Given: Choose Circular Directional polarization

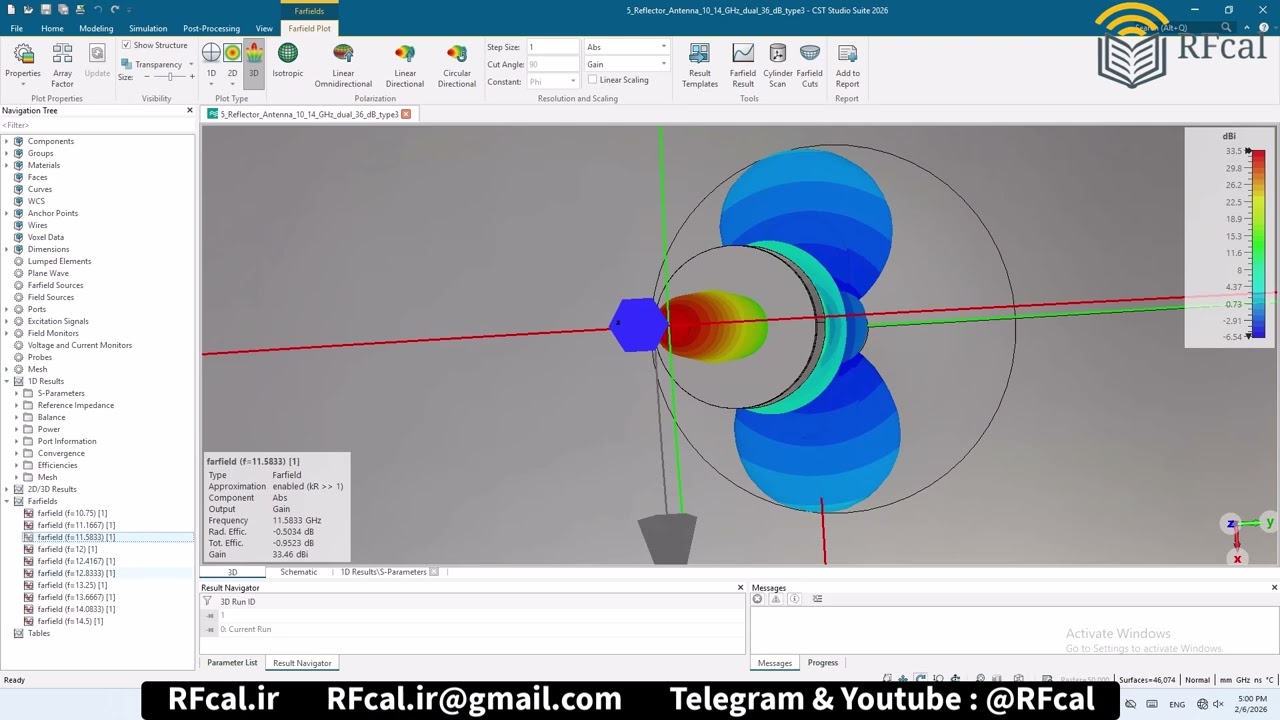Looking at the screenshot, I should (x=457, y=65).
